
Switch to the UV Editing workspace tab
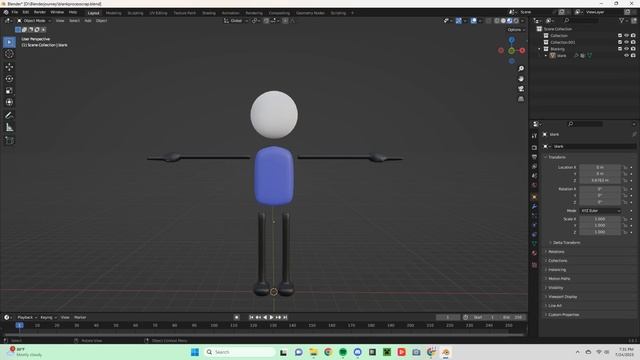pos(158,13)
